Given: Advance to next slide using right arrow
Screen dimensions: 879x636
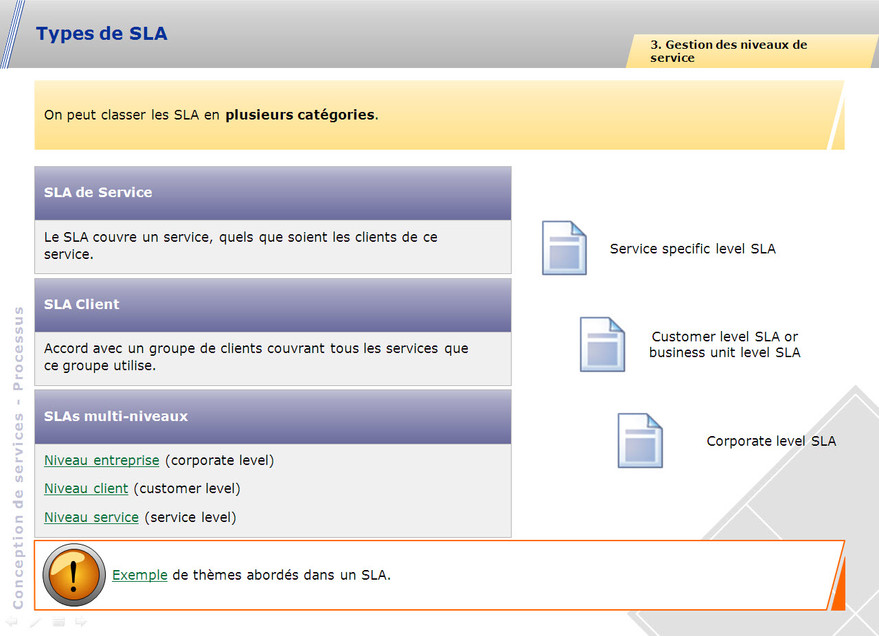Looking at the screenshot, I should [81, 622].
